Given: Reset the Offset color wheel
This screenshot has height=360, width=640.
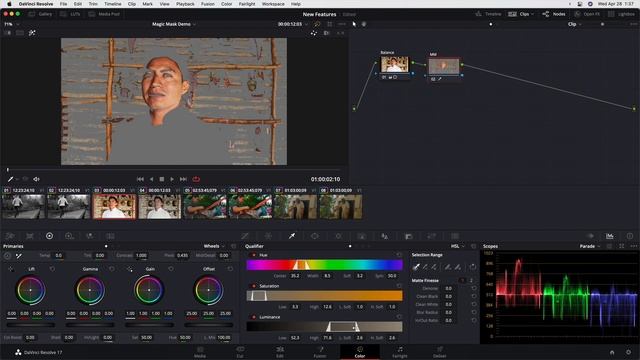Looking at the screenshot, I should click(230, 269).
